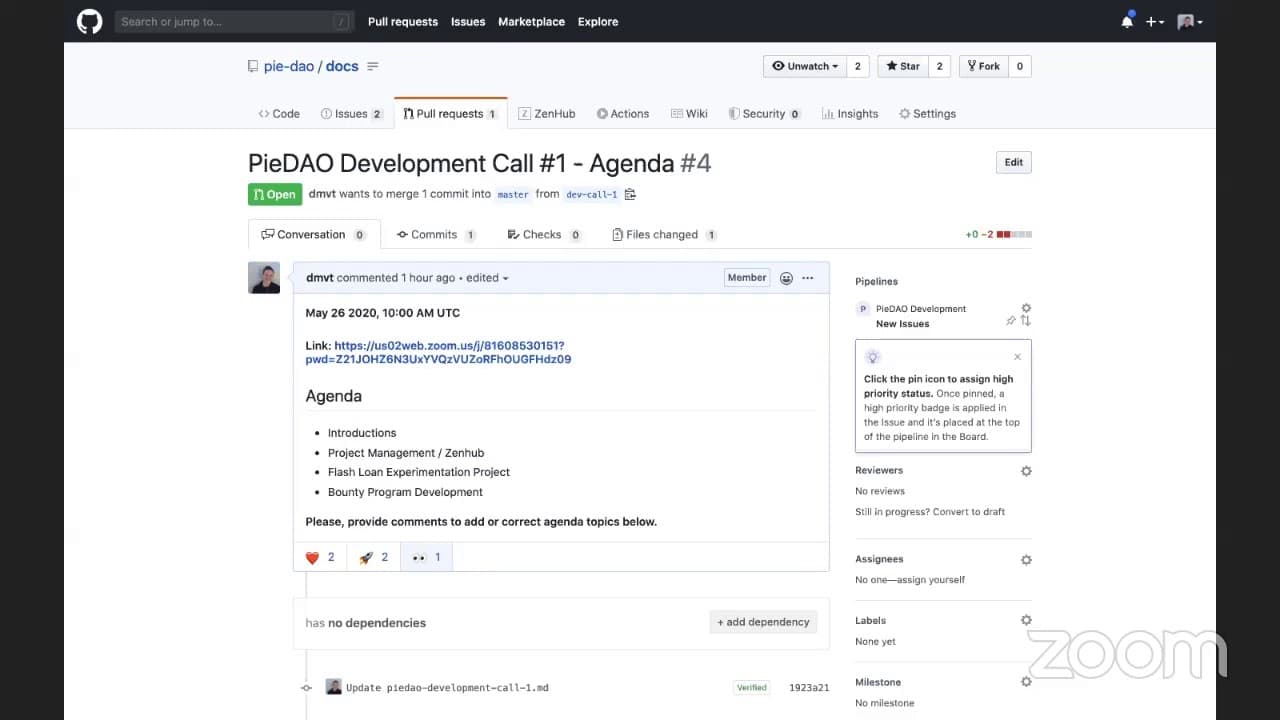Viewport: 1280px width, 720px height.
Task: Fork the repository
Action: [x=983, y=66]
